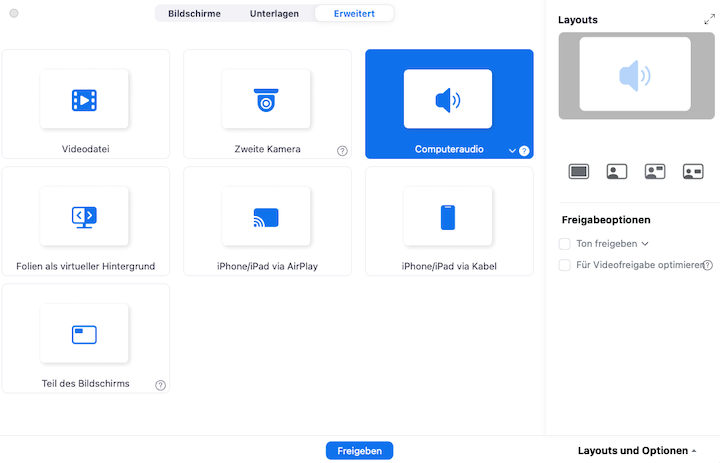
Task: Select the Computeraudio speaker icon
Action: 448,100
